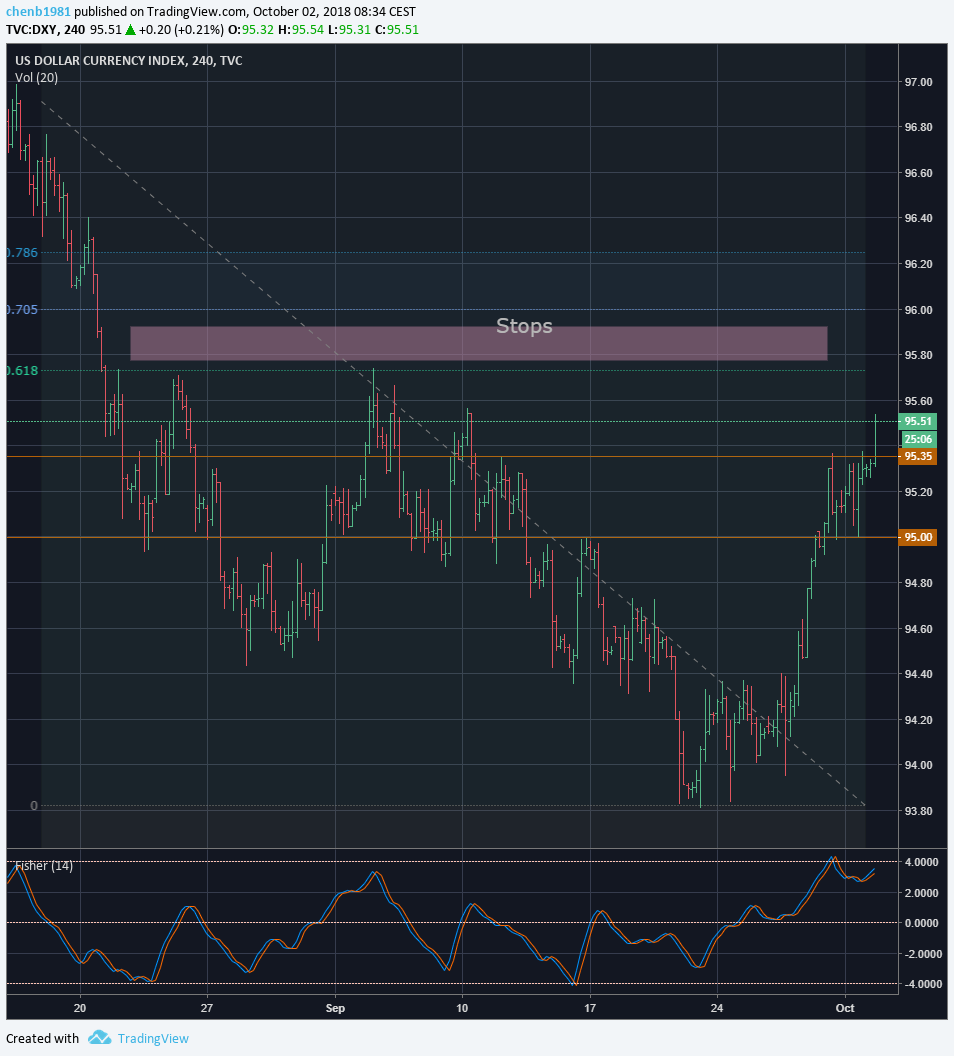Click the C:95.51 close value
The height and width of the screenshot is (1056, 954).
click(397, 30)
